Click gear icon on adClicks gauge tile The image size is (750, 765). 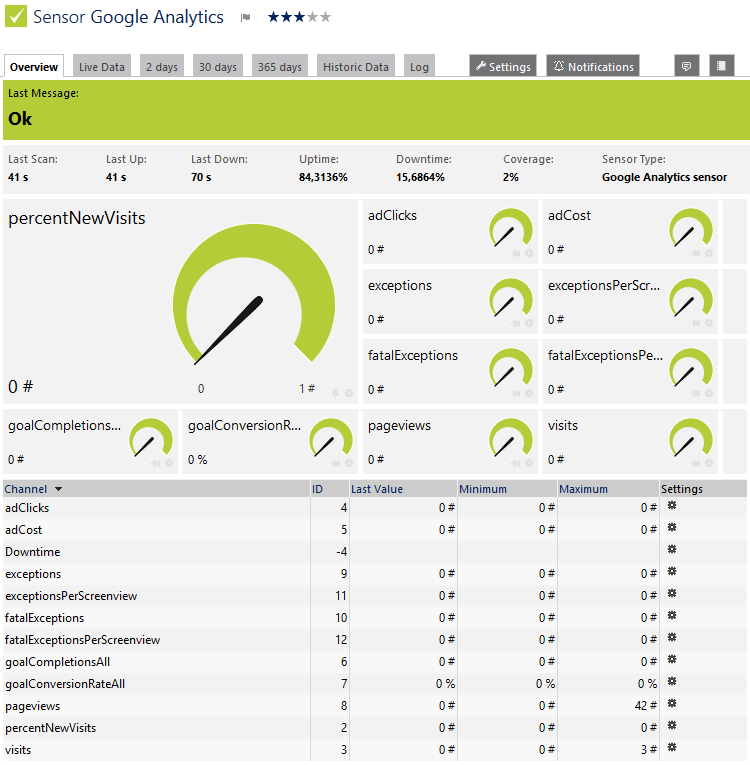pos(529,253)
